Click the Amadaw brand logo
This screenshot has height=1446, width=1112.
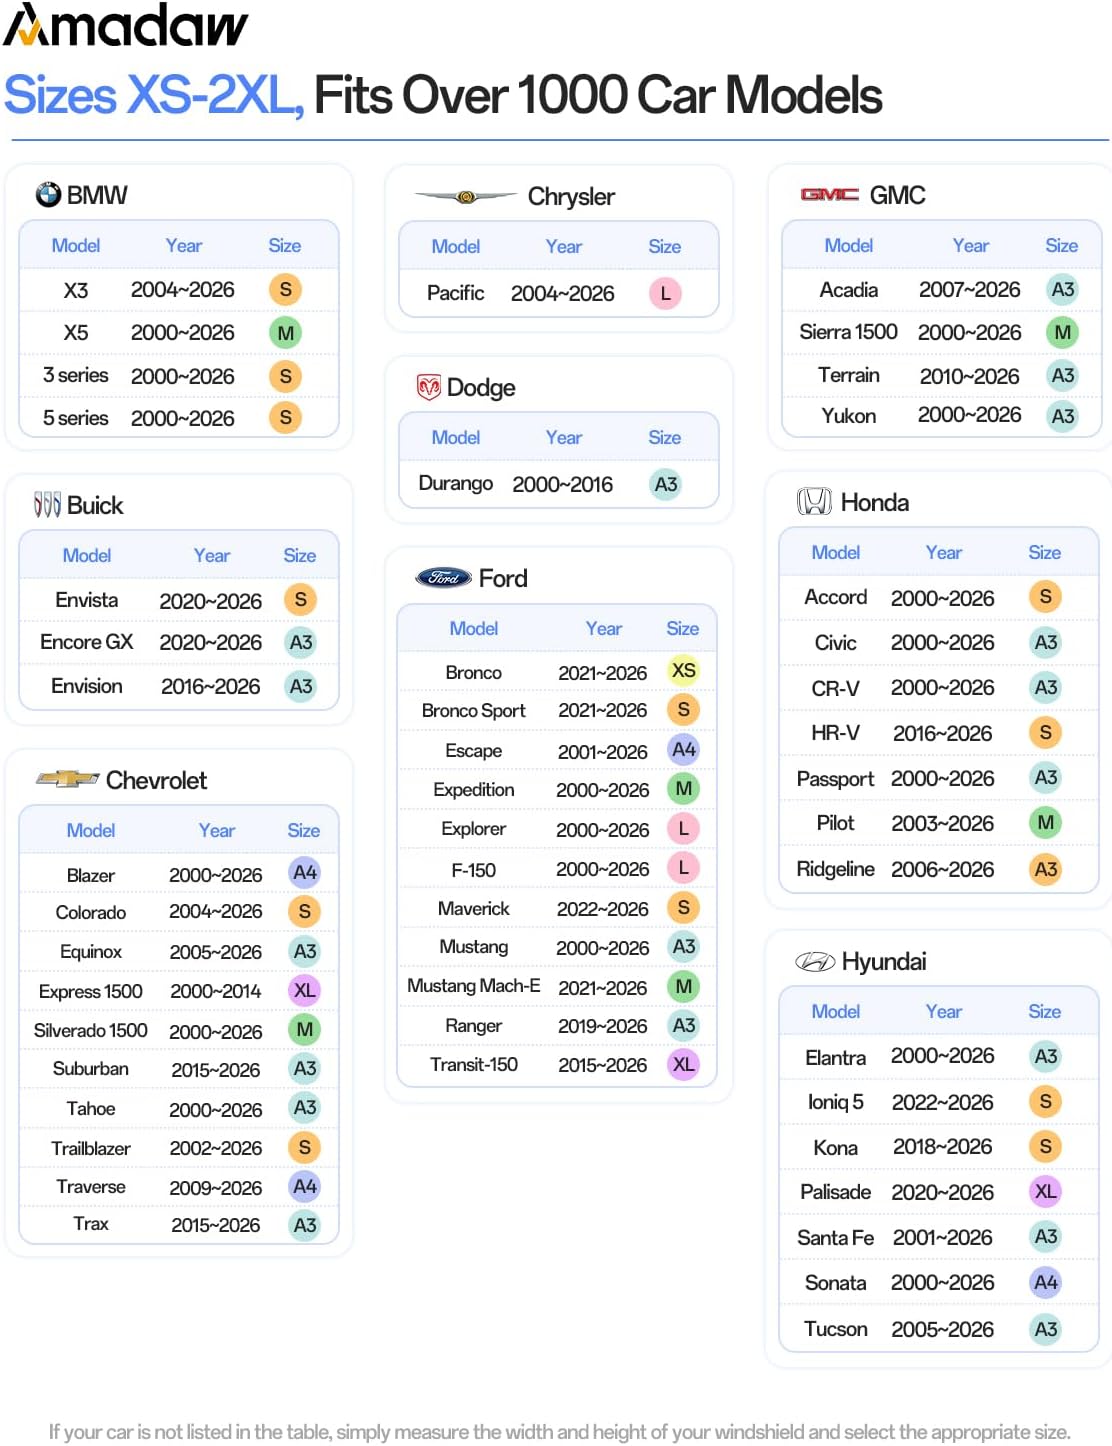point(125,25)
